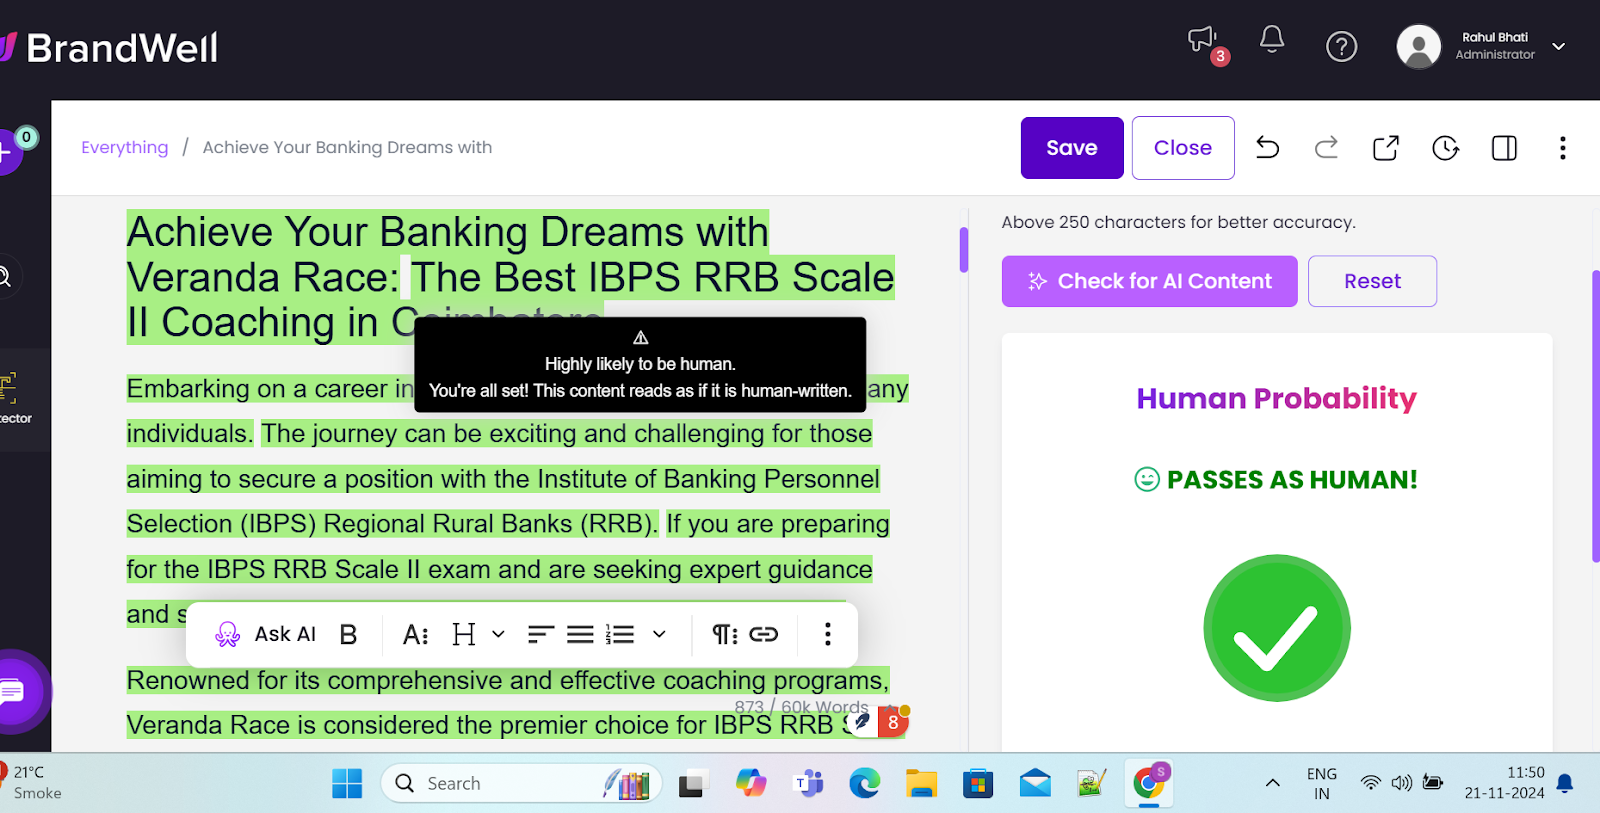The image size is (1600, 813).
Task: Open the announcements megaphone icon
Action: click(x=1203, y=42)
